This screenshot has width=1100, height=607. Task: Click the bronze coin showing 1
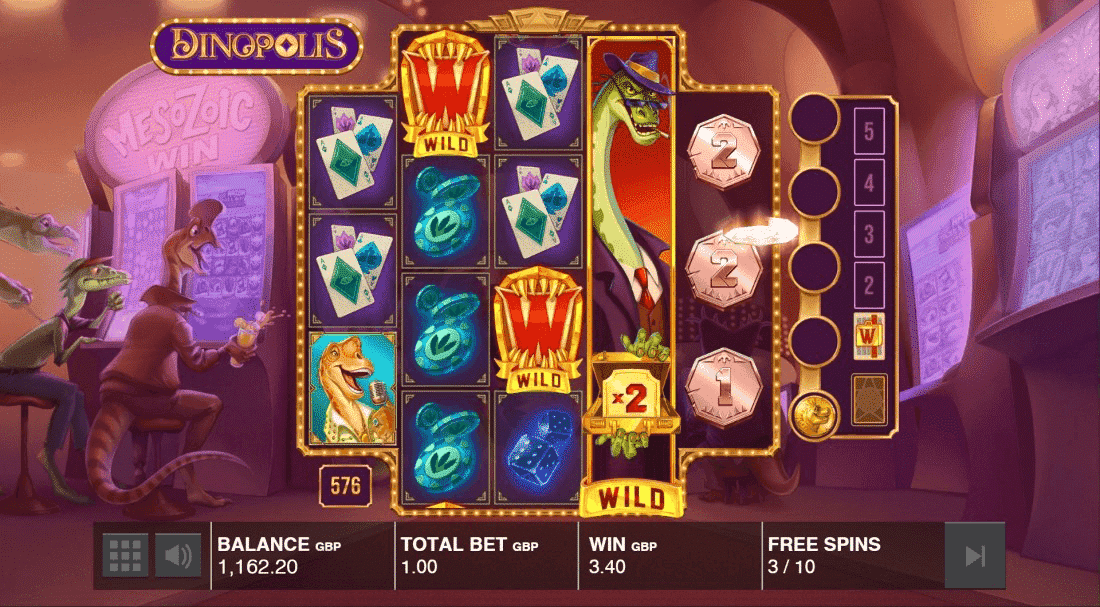click(x=723, y=387)
